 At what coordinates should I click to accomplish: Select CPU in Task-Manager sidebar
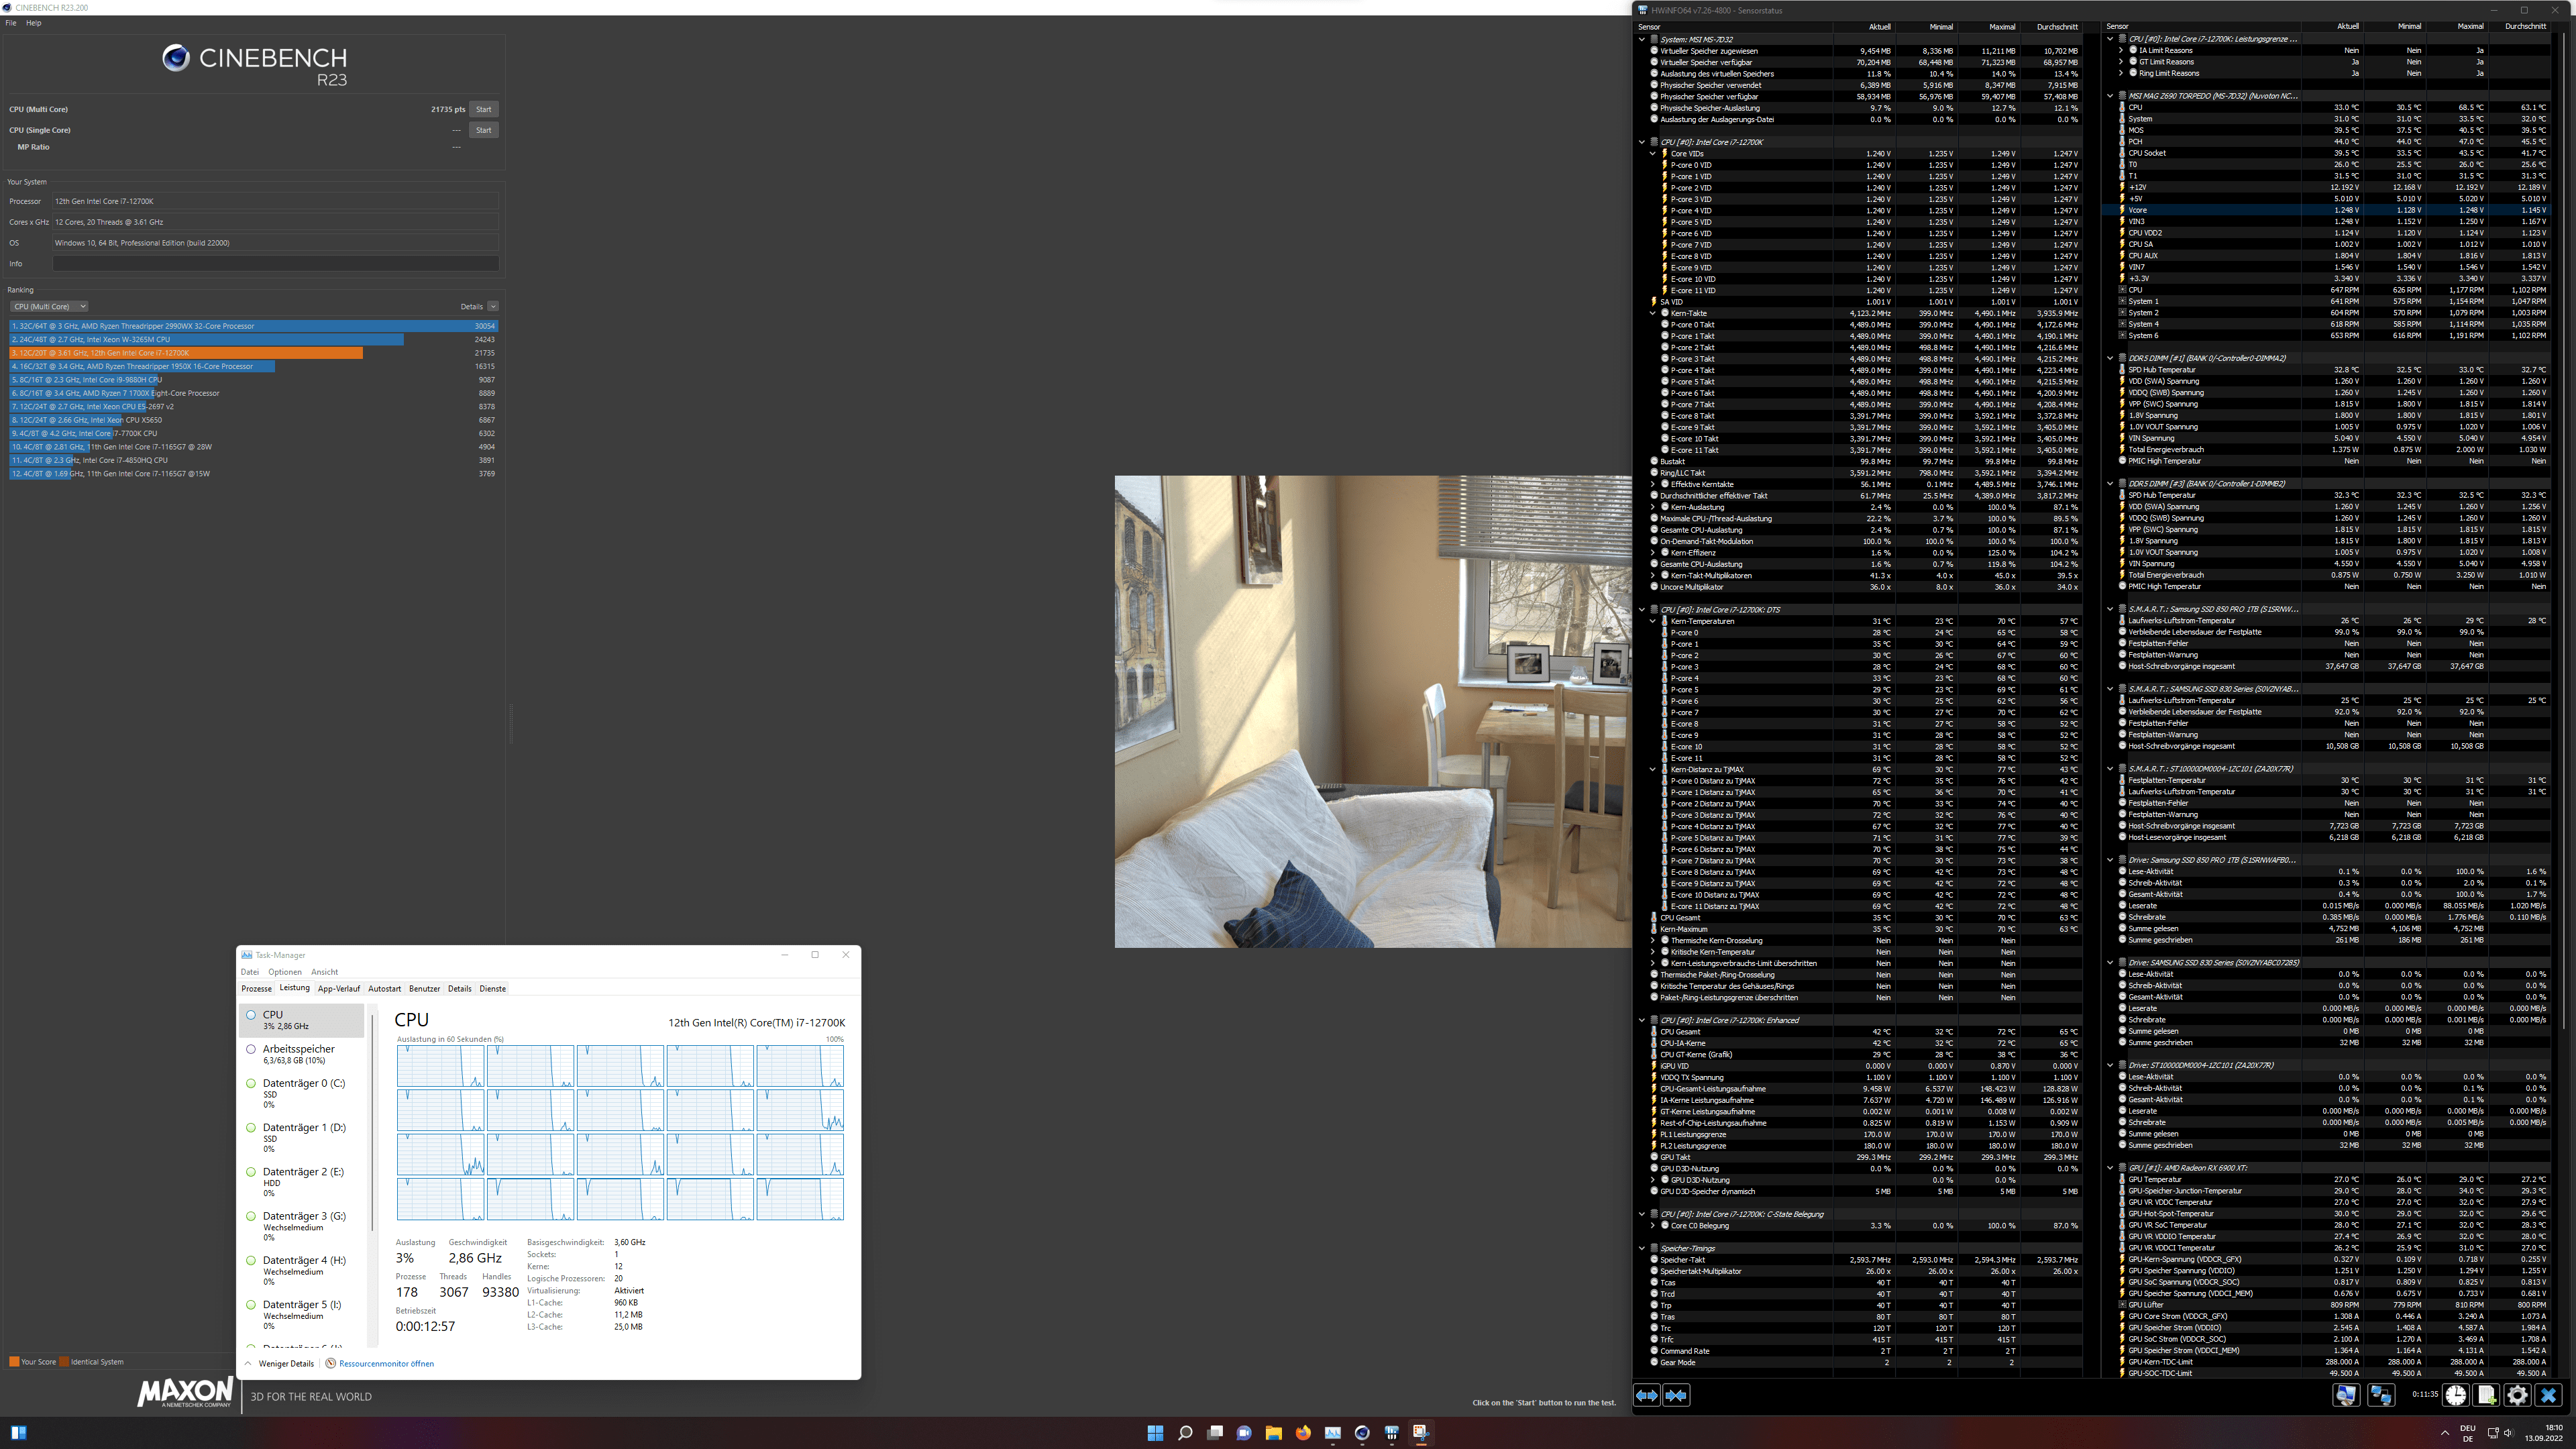(301, 1020)
